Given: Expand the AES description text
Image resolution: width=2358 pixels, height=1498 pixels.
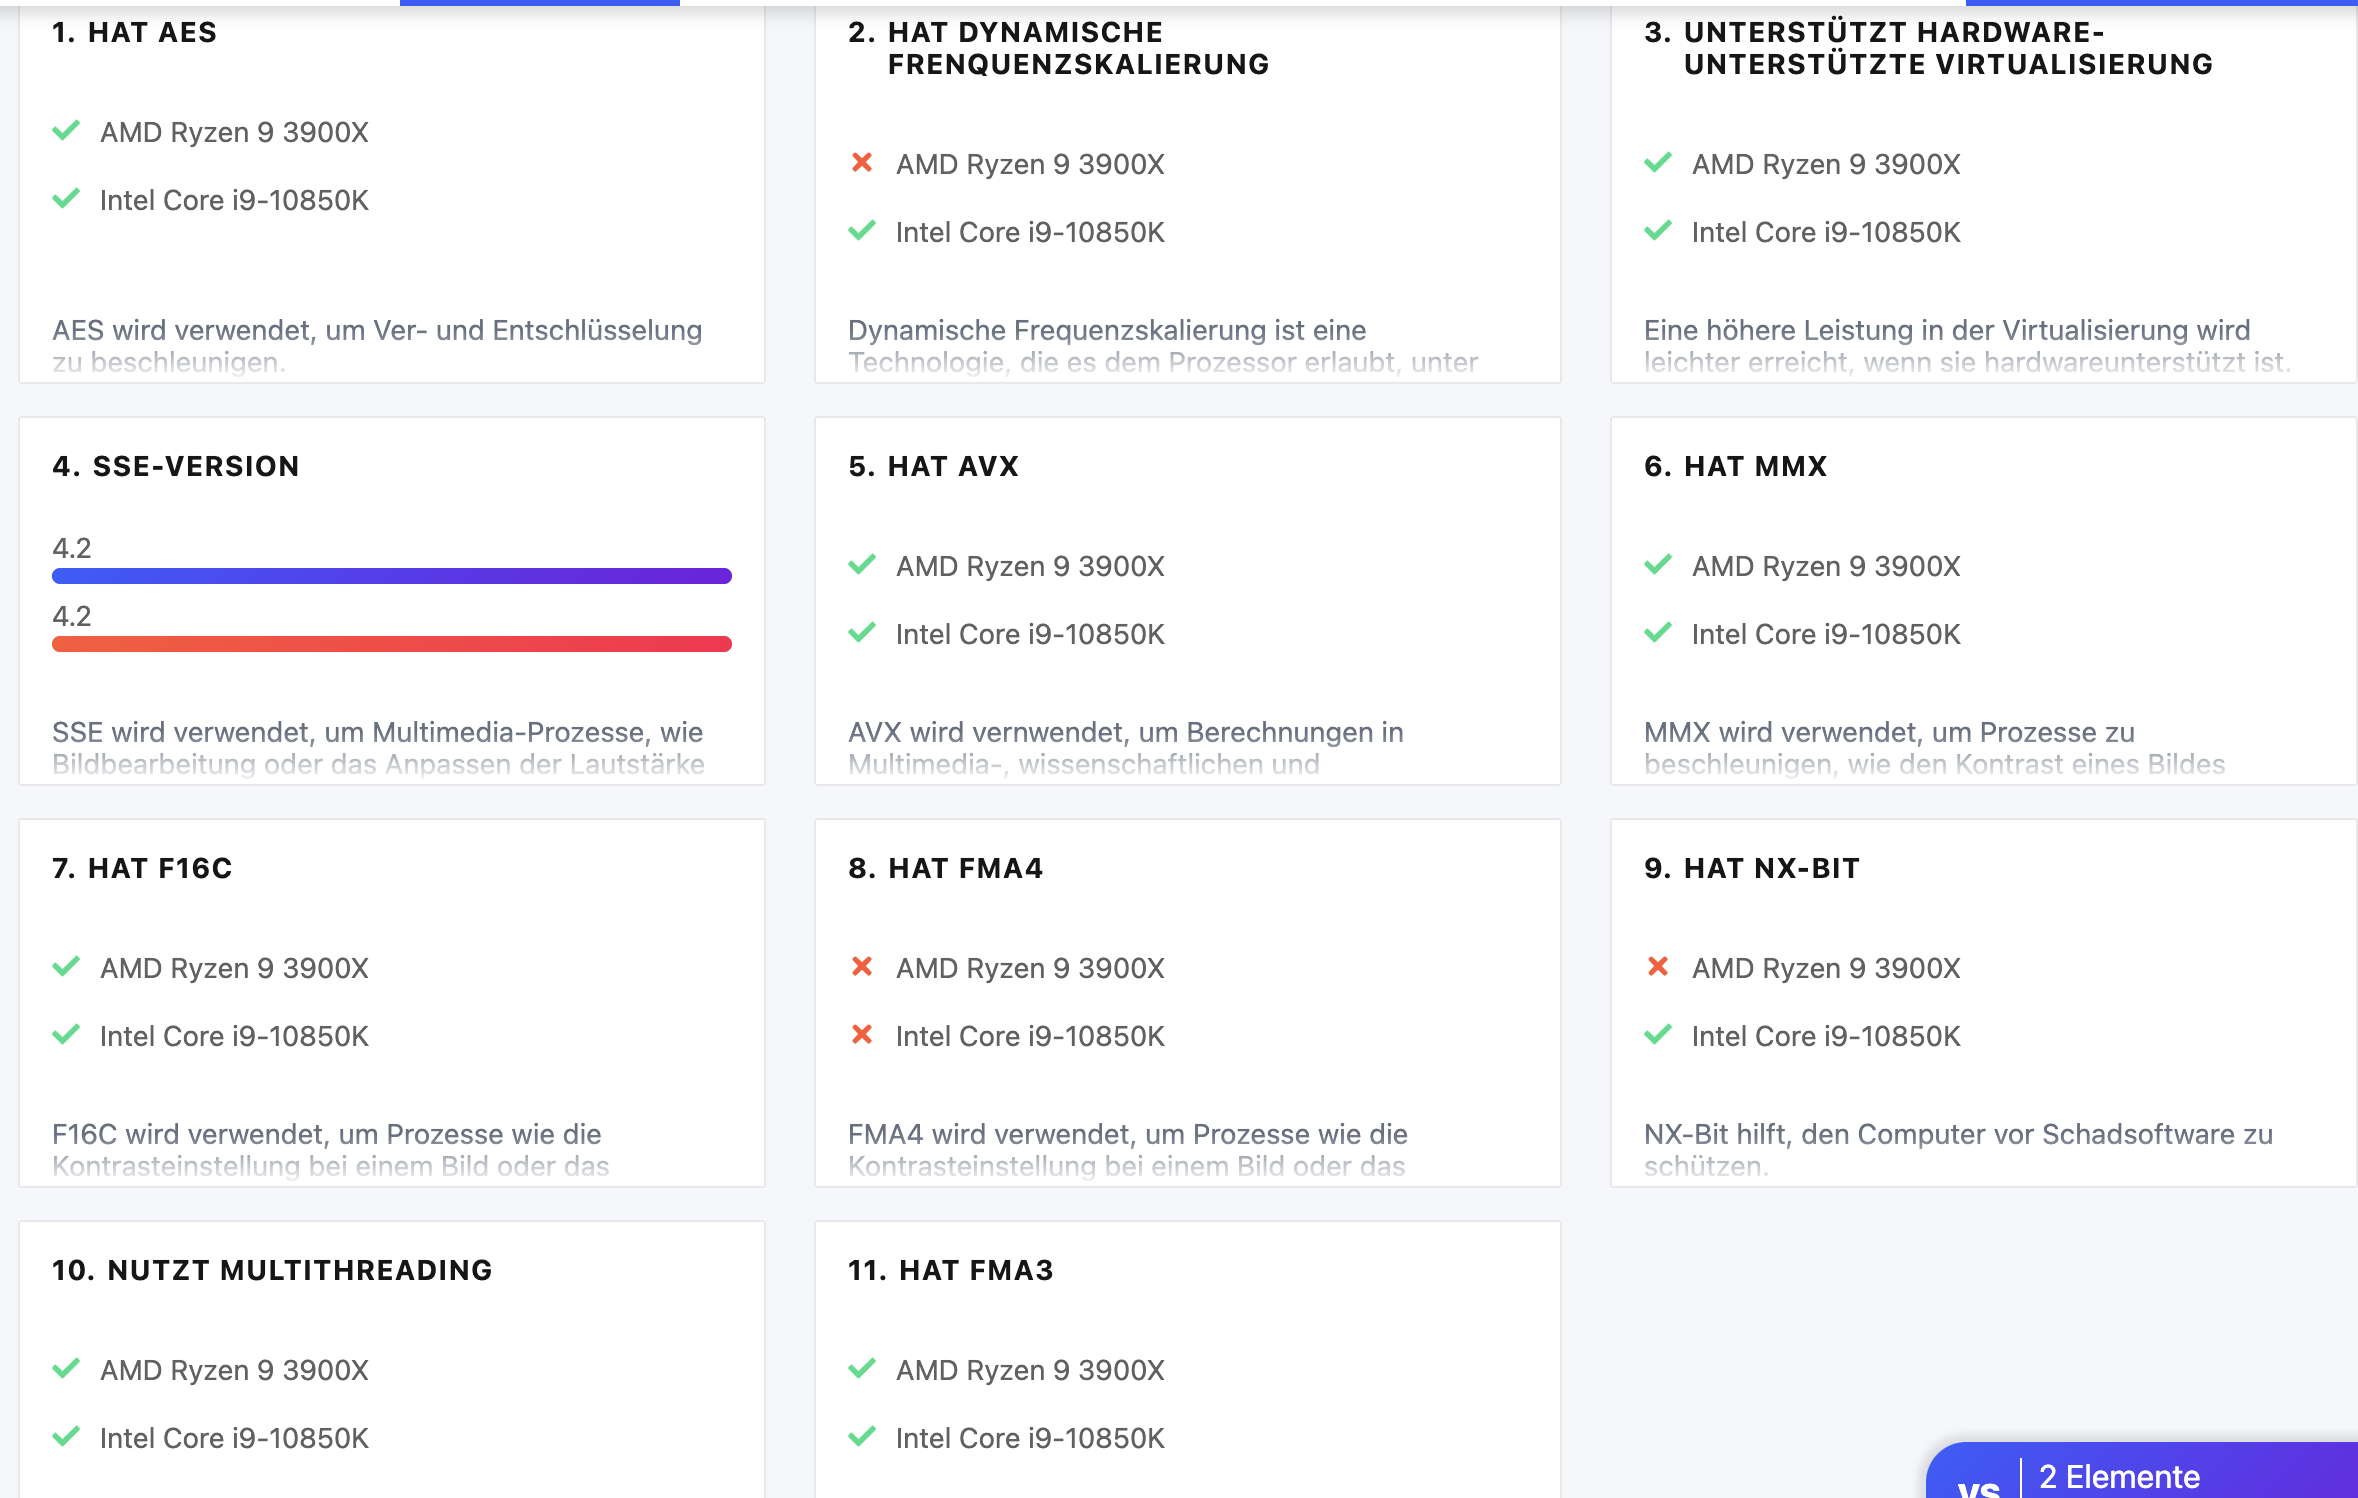Looking at the screenshot, I should [377, 346].
